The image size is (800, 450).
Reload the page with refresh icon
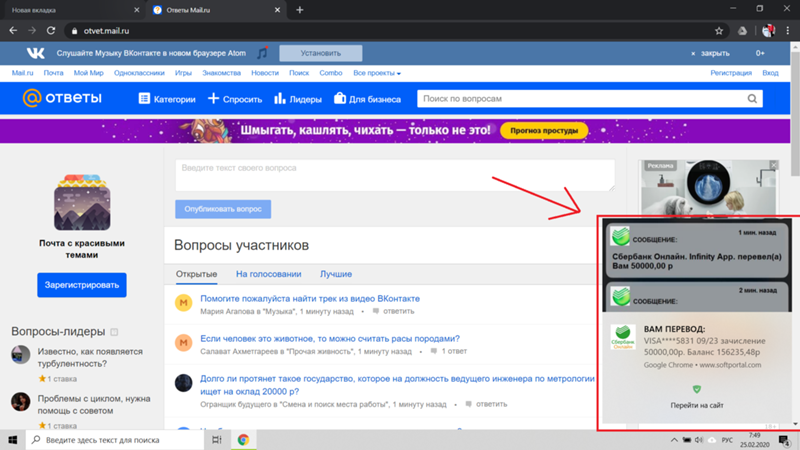51,31
